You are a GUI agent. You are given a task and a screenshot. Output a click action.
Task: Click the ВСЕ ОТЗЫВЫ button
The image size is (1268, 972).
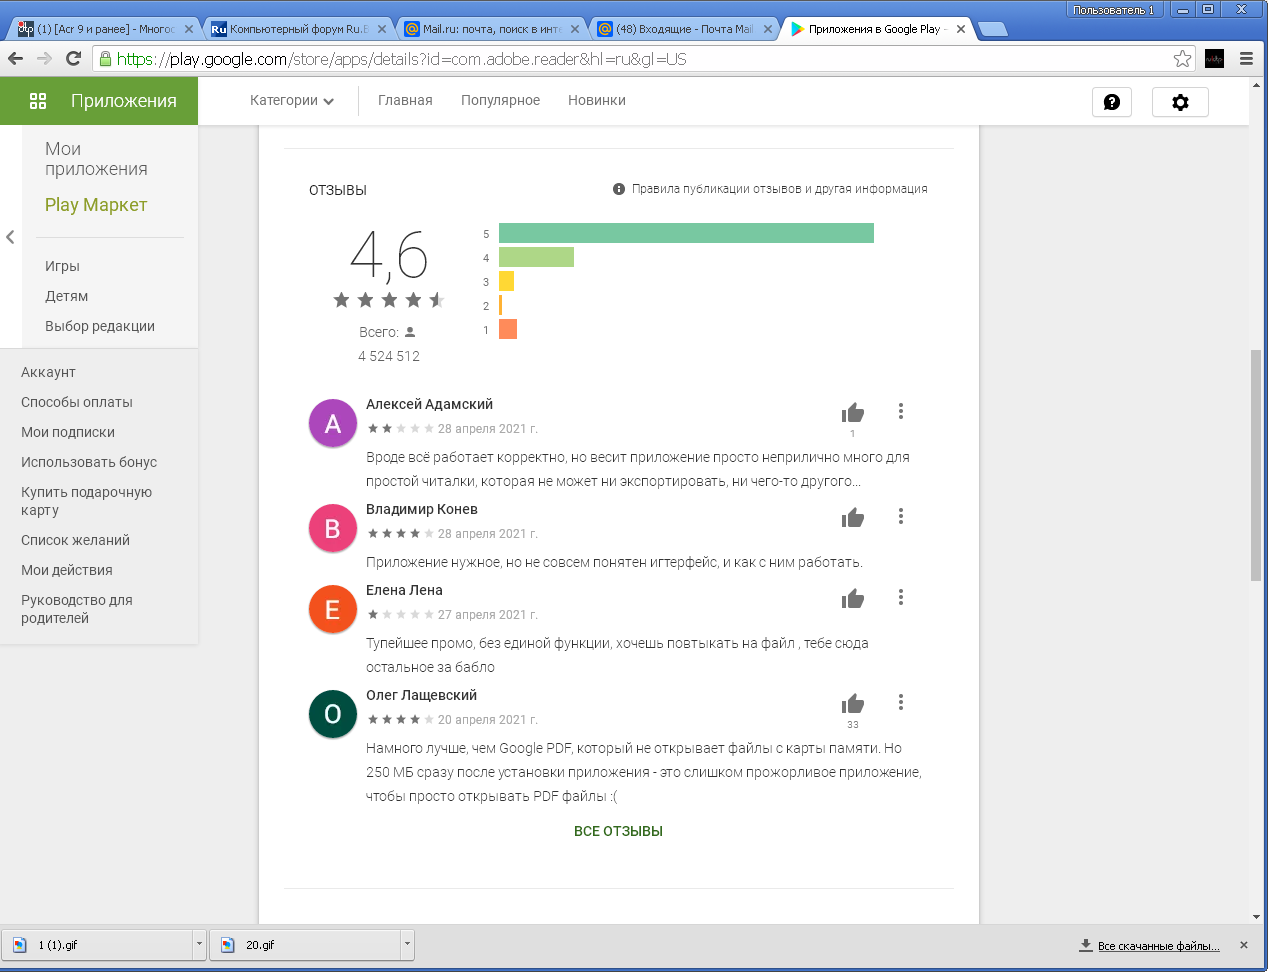(x=618, y=831)
